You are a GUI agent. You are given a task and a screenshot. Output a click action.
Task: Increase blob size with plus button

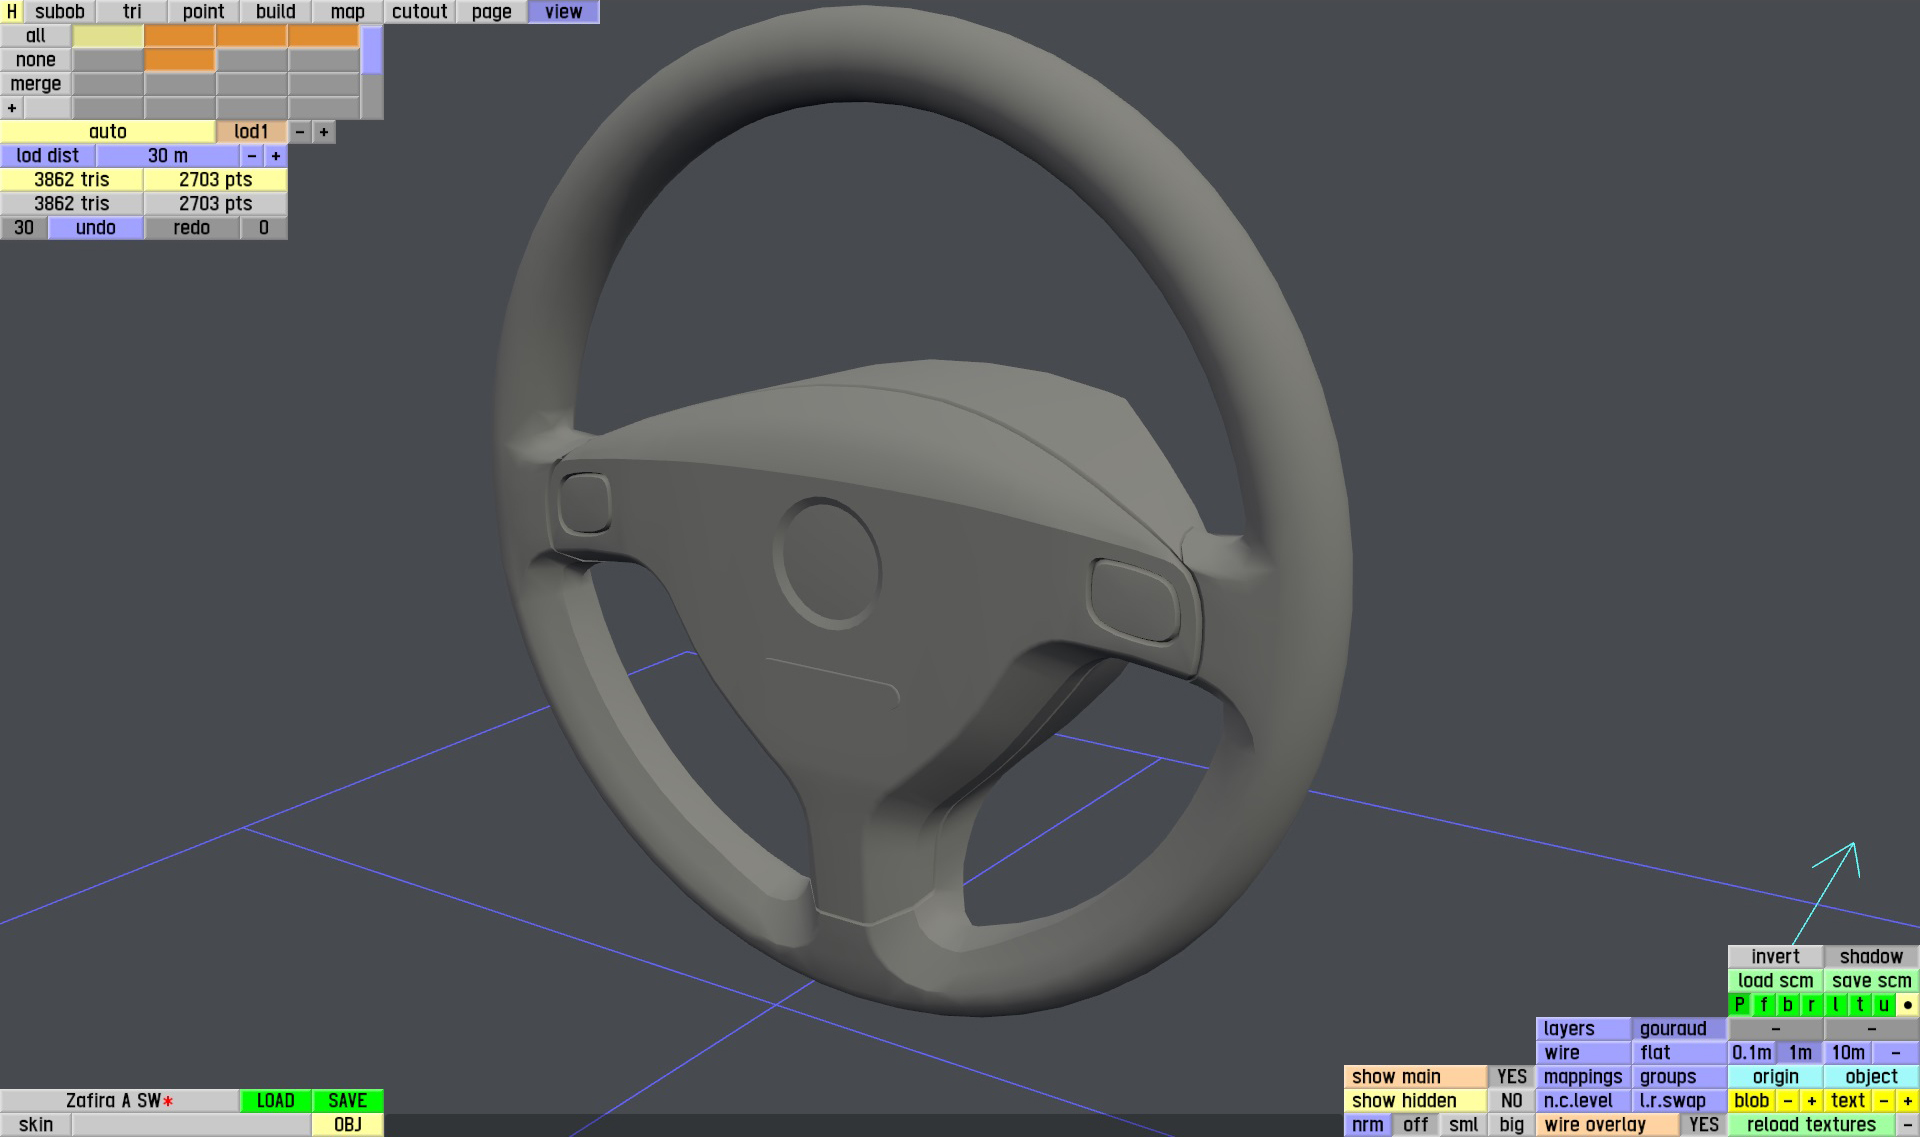[x=1811, y=1101]
